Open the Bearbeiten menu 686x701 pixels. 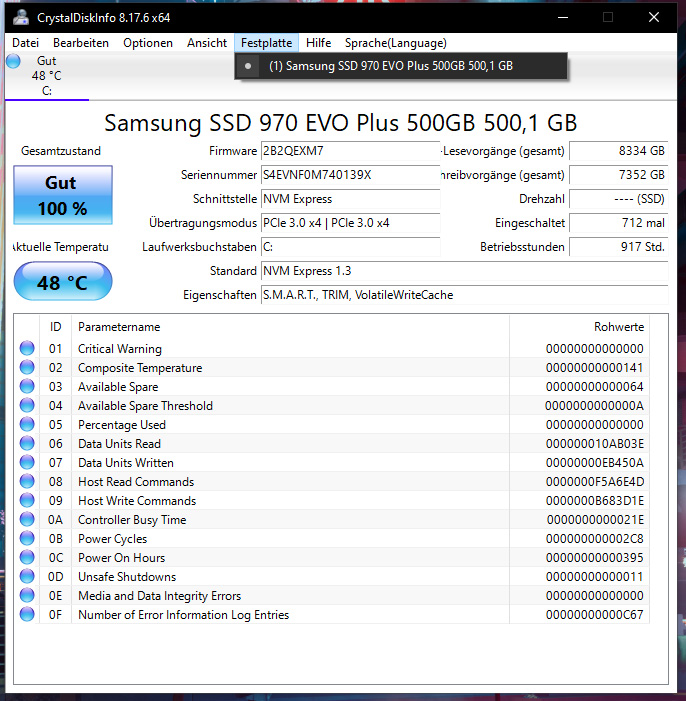click(x=81, y=43)
